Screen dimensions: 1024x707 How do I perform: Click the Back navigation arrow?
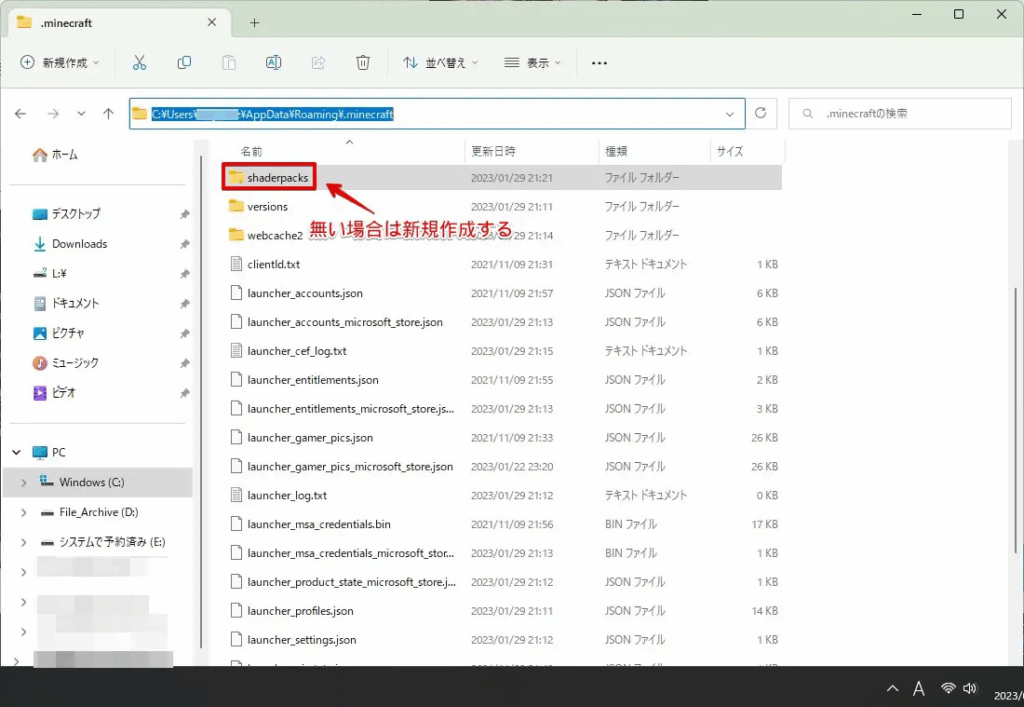(21, 114)
